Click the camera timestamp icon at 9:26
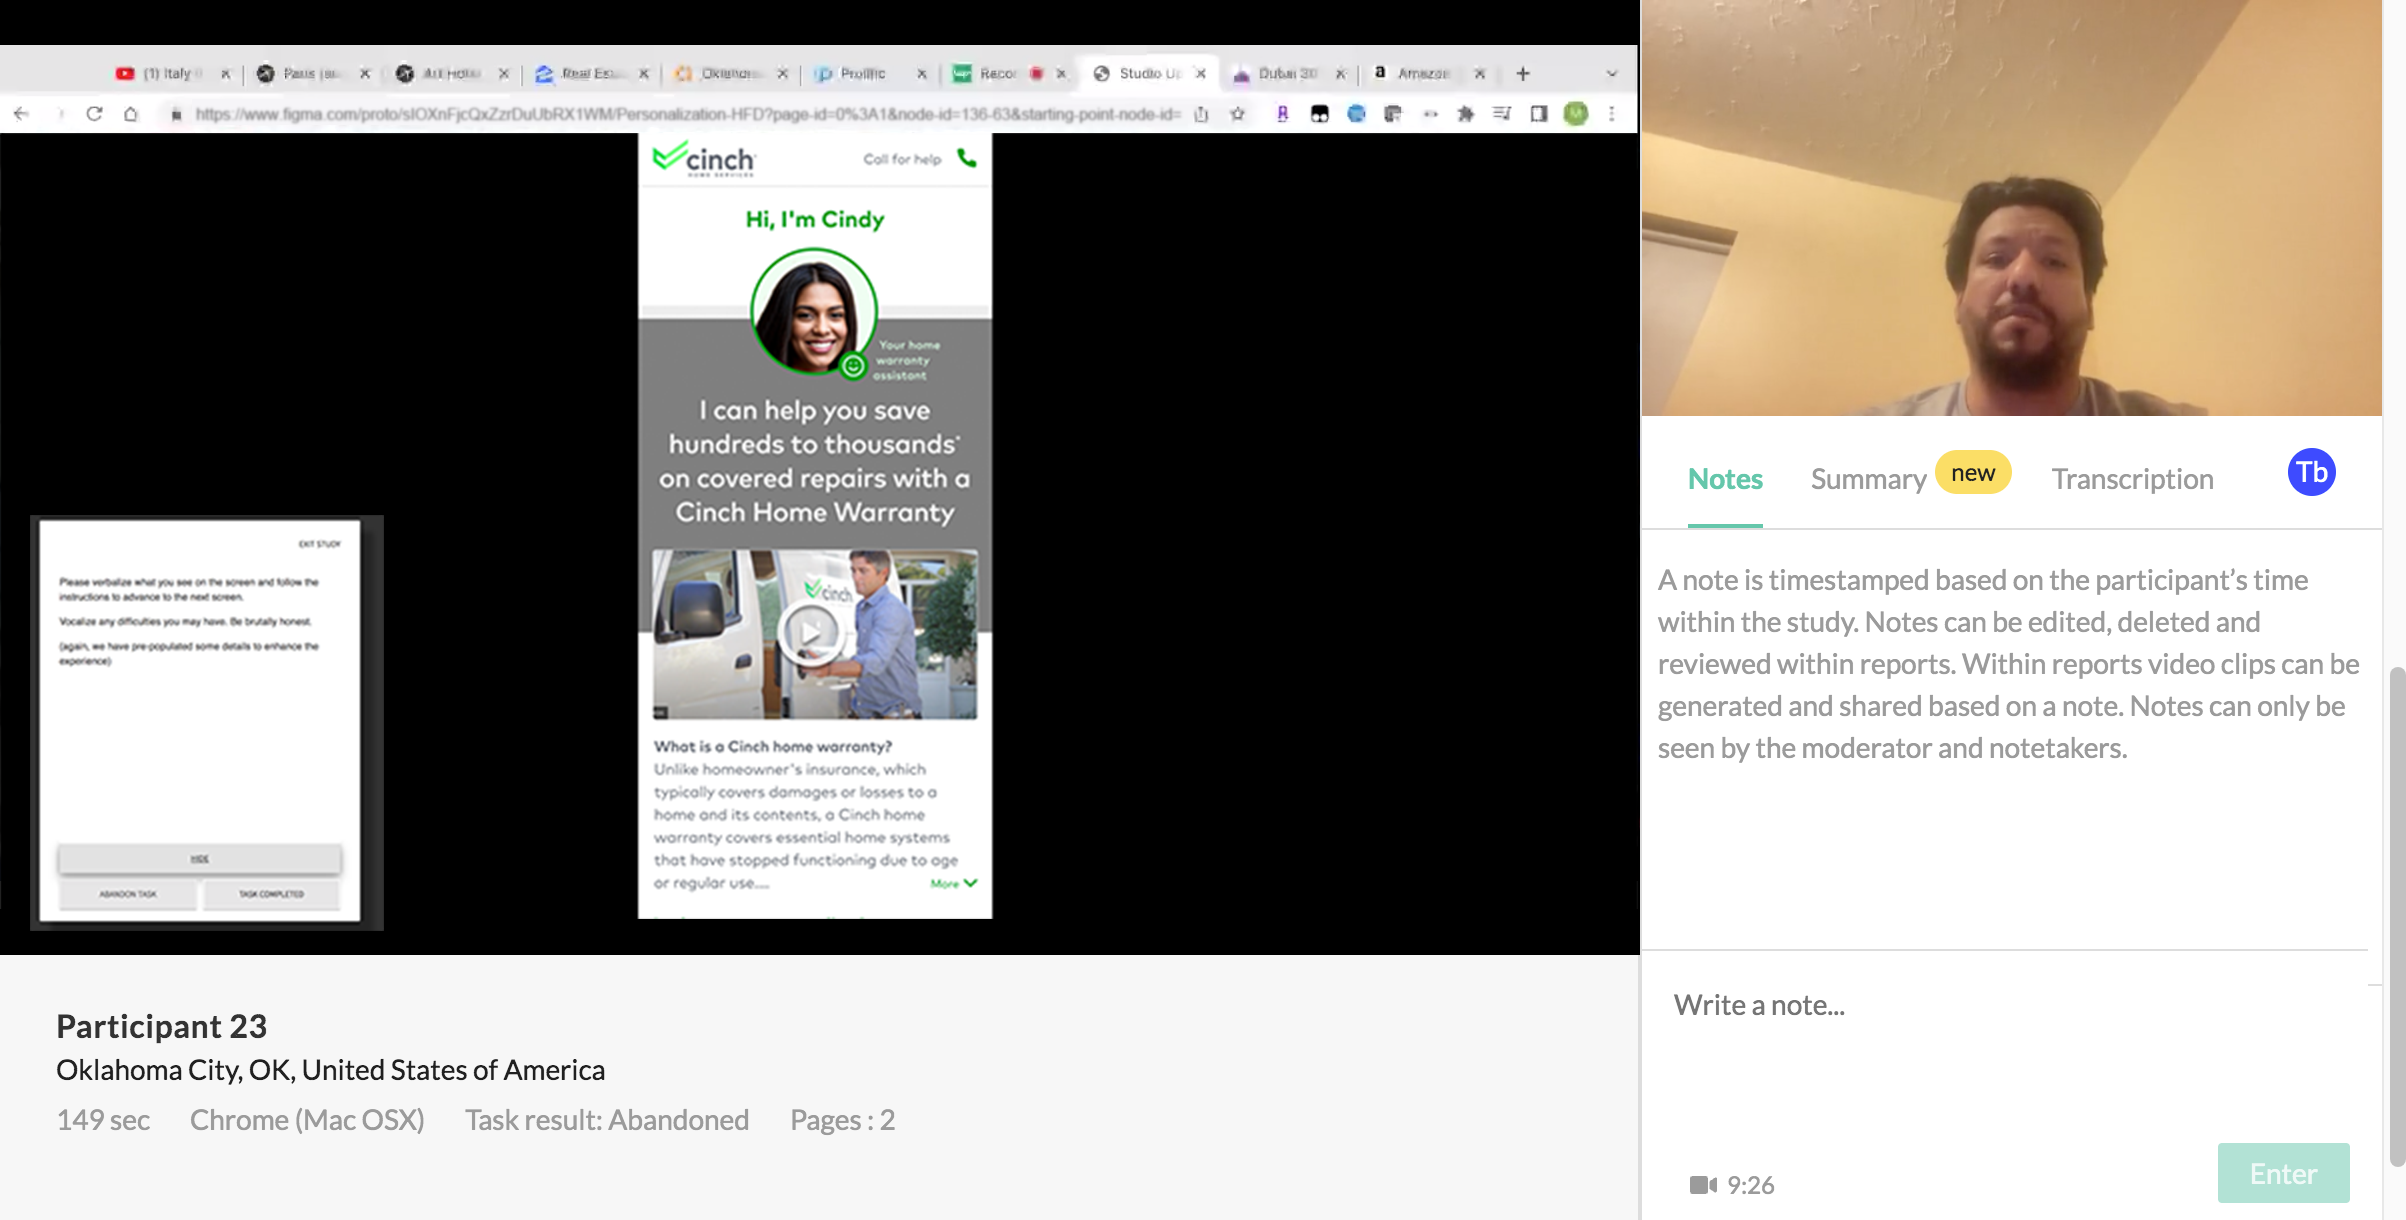Screen dimensions: 2406x1220 click(1702, 1185)
